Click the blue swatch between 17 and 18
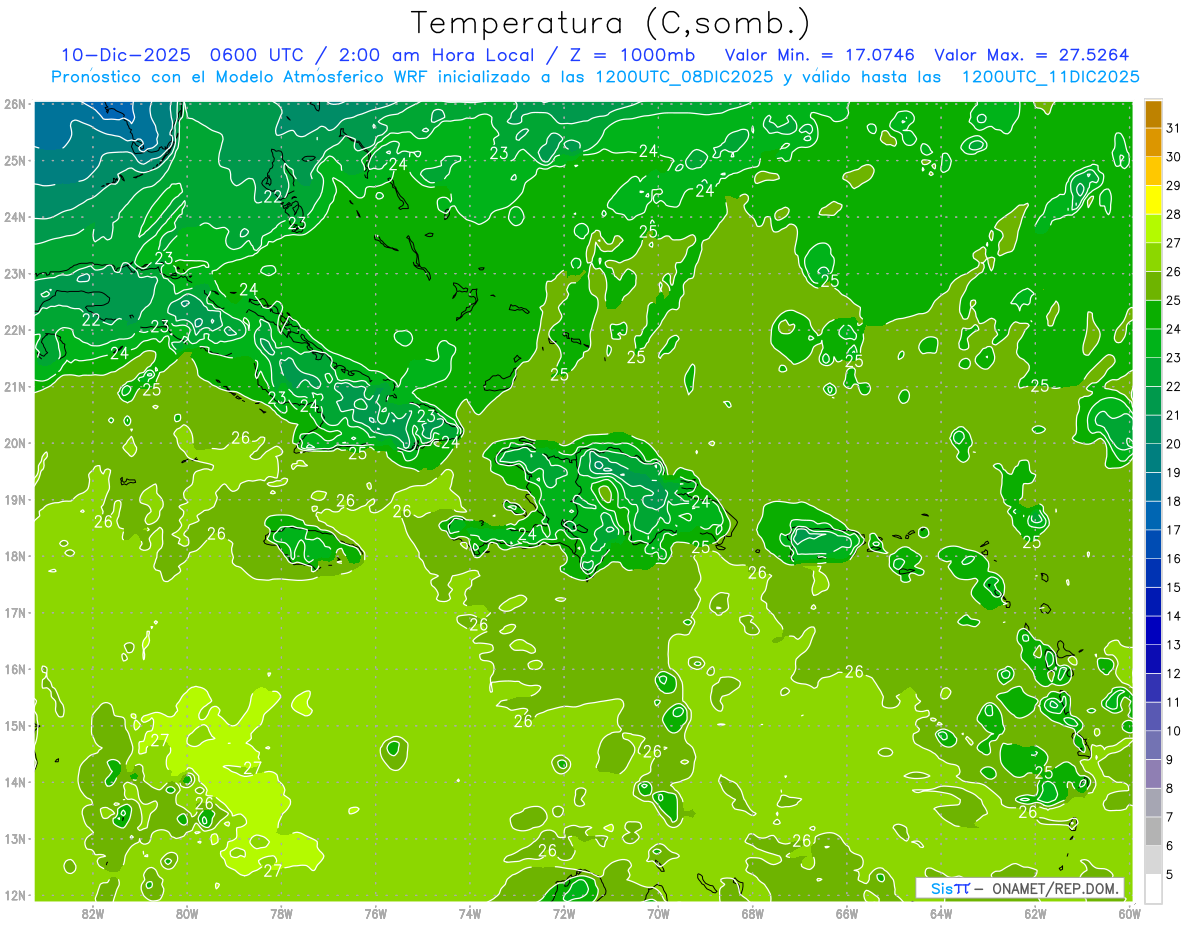 [1153, 515]
